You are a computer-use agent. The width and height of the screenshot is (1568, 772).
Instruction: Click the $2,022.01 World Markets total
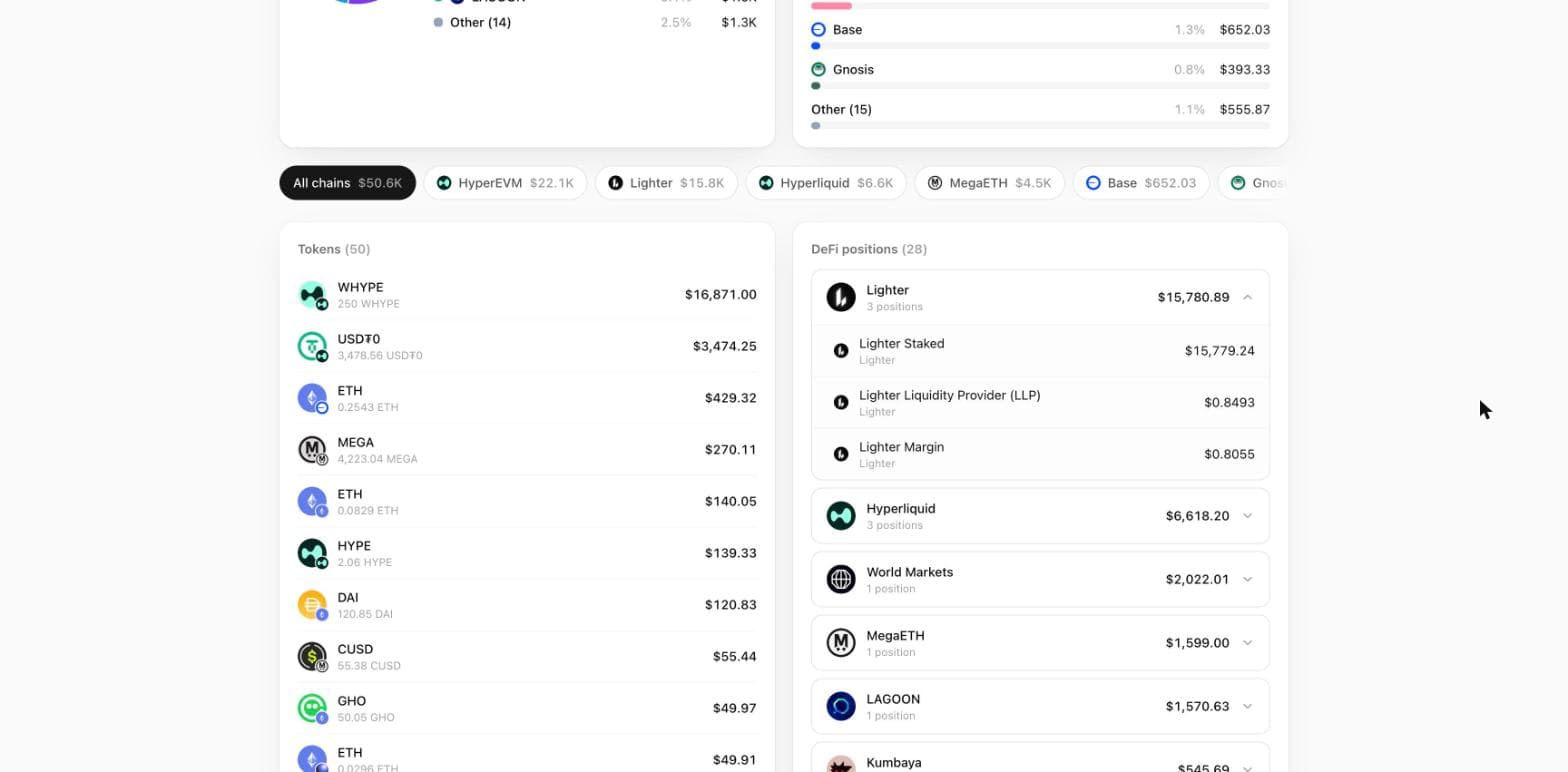tap(1197, 579)
